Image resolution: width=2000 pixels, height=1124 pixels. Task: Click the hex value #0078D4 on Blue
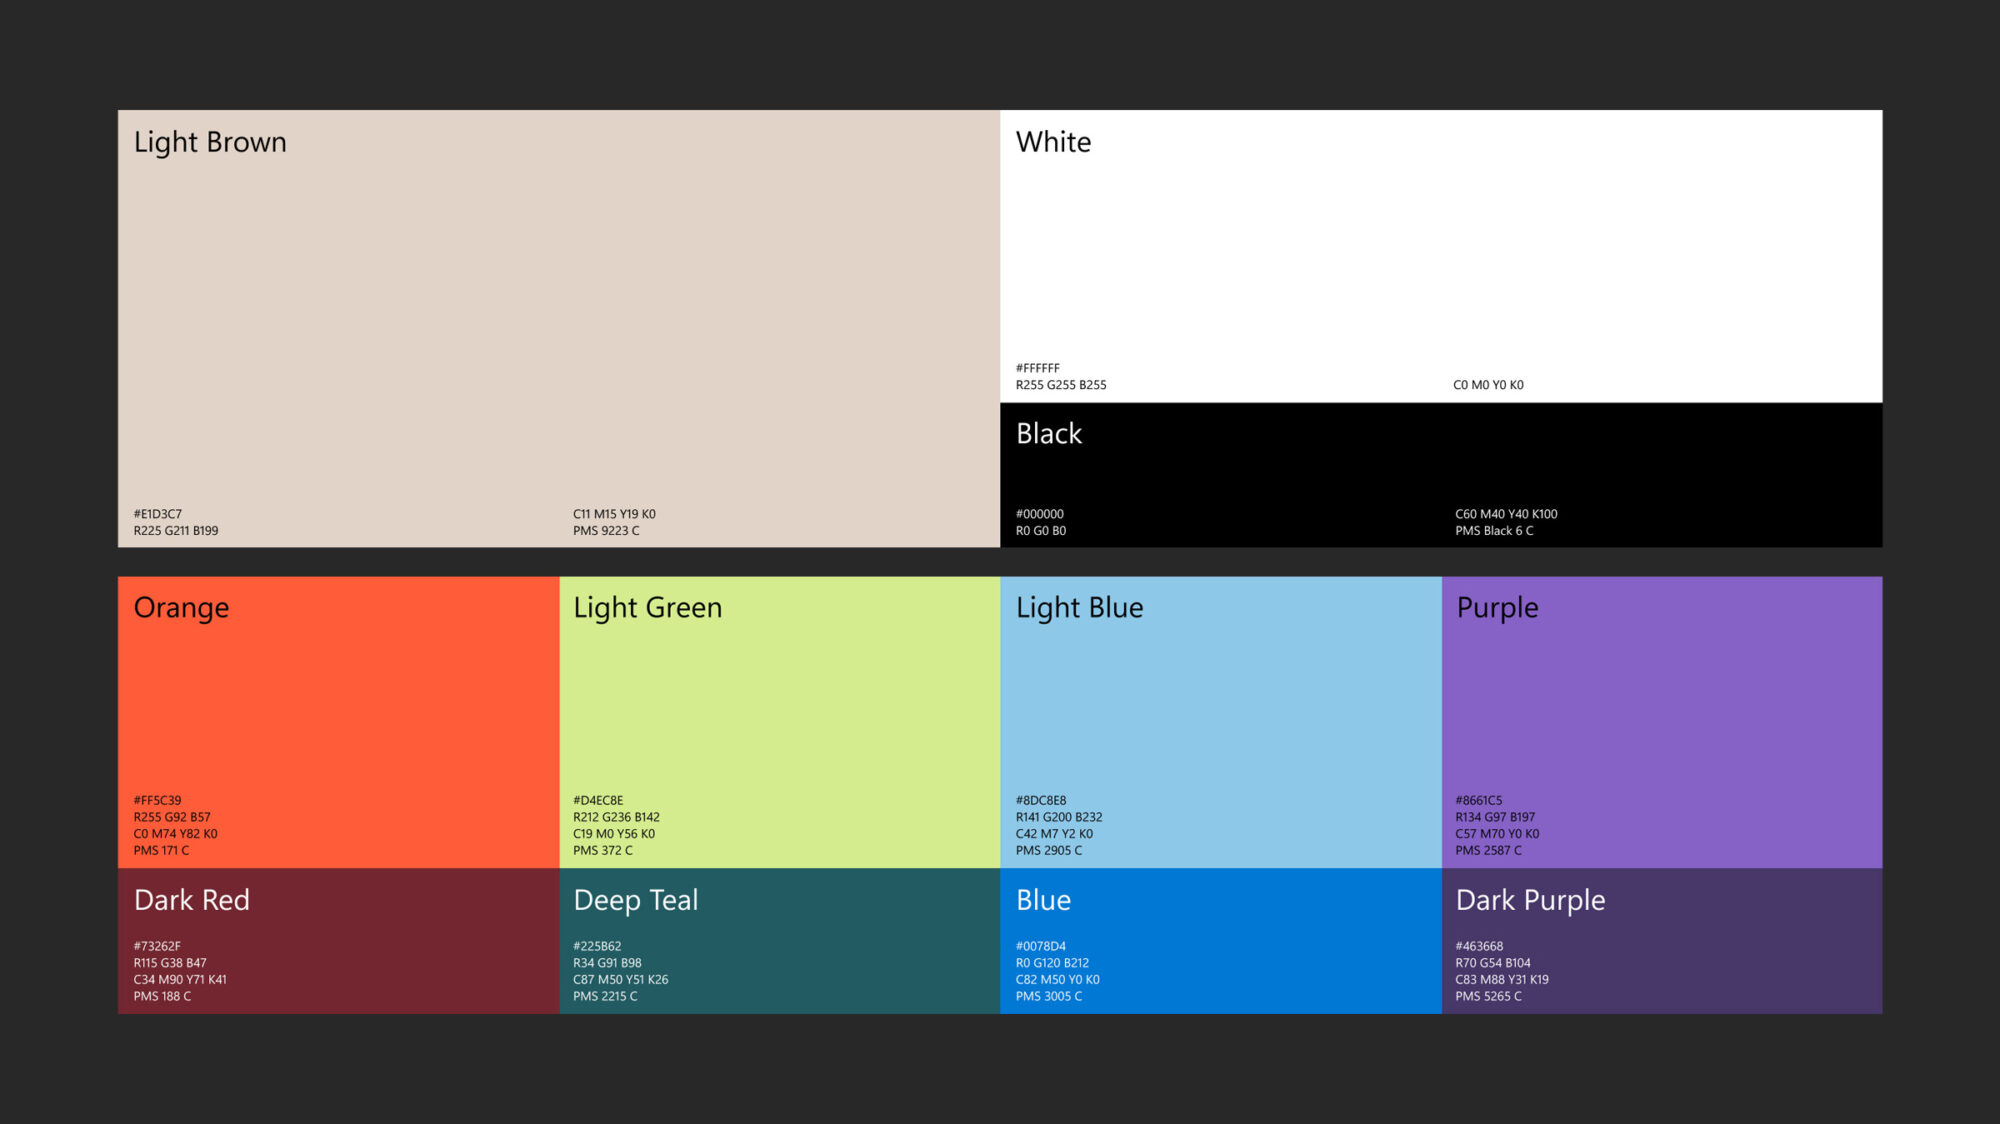point(1040,944)
